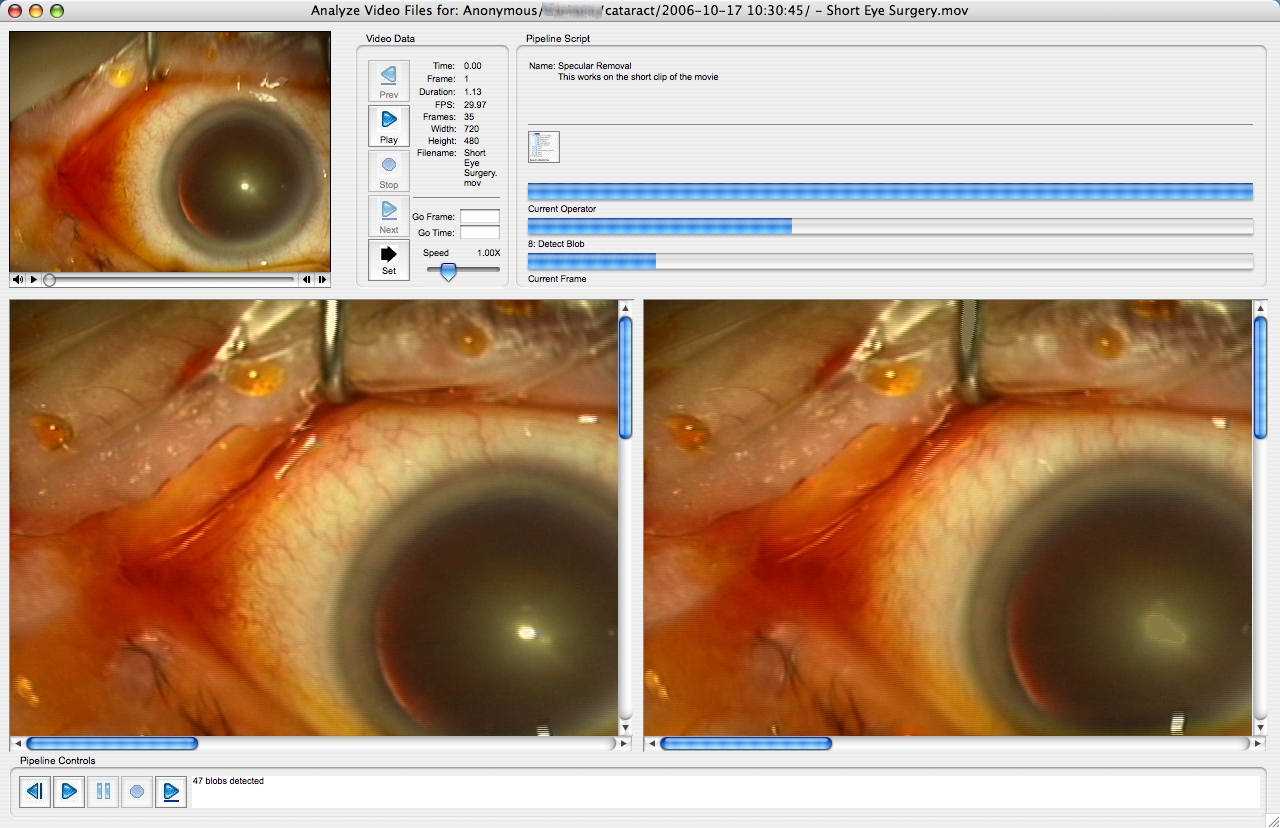The image size is (1280, 828).
Task: Run the pipeline with the play icon
Action: 69,792
